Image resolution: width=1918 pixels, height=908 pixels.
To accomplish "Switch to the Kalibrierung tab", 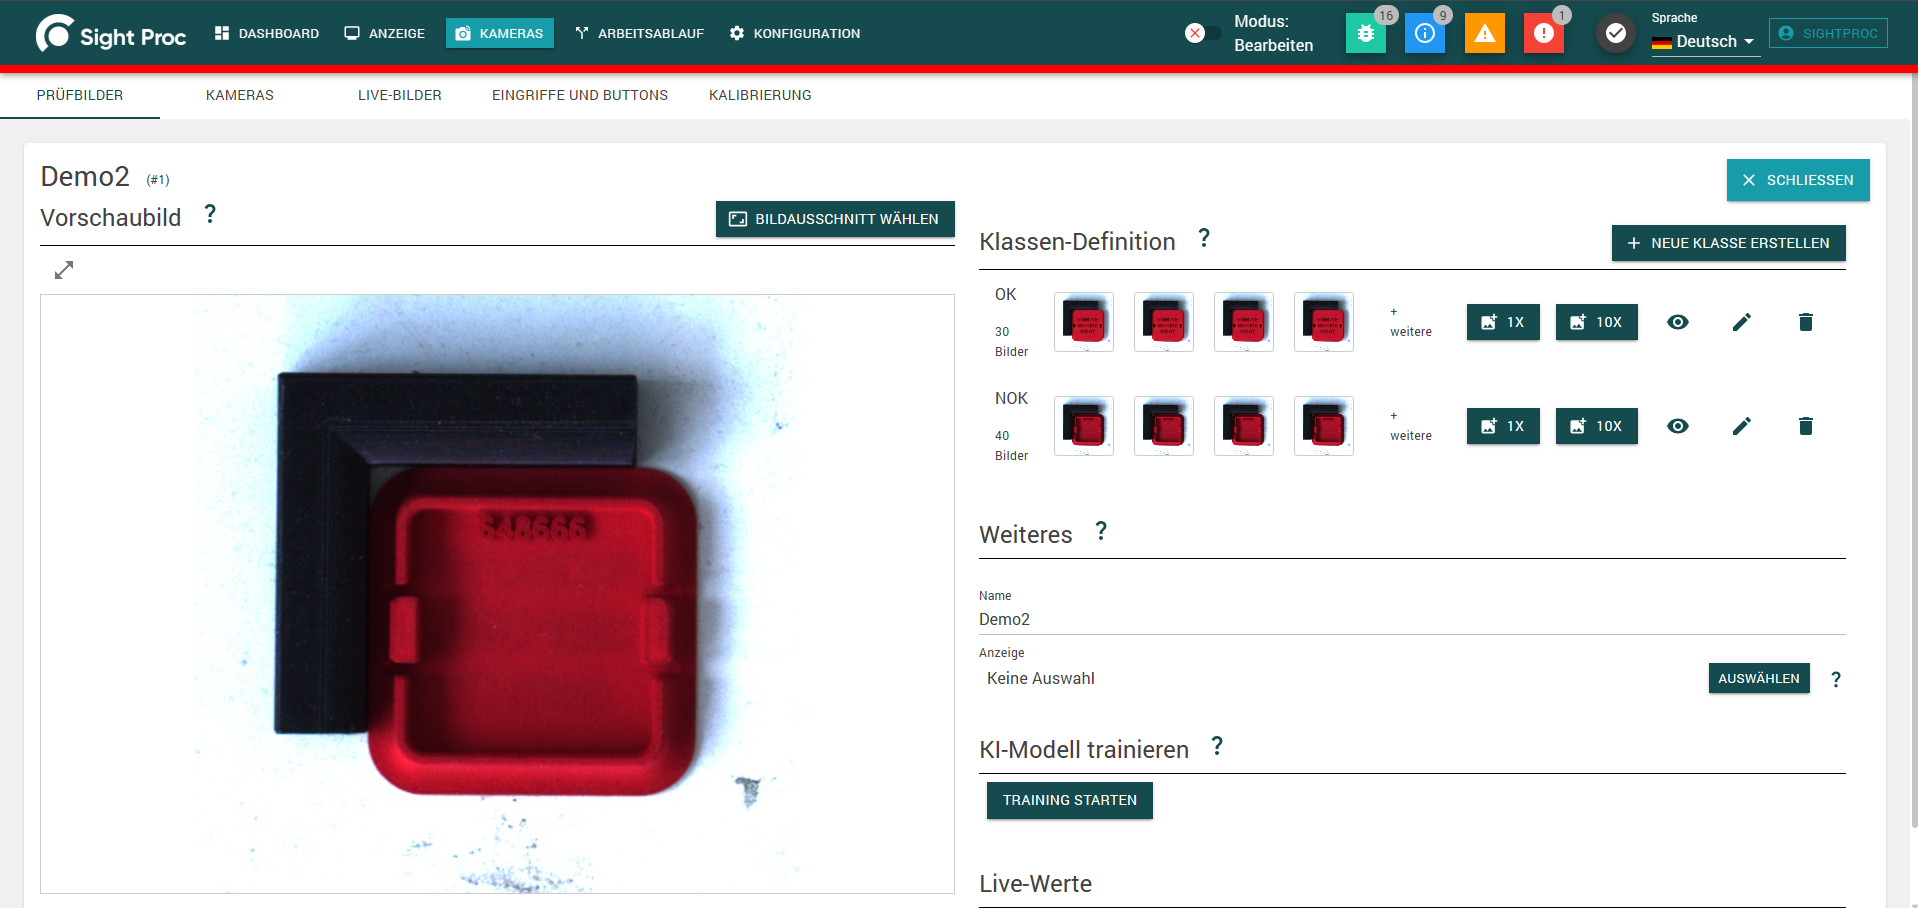I will click(760, 95).
